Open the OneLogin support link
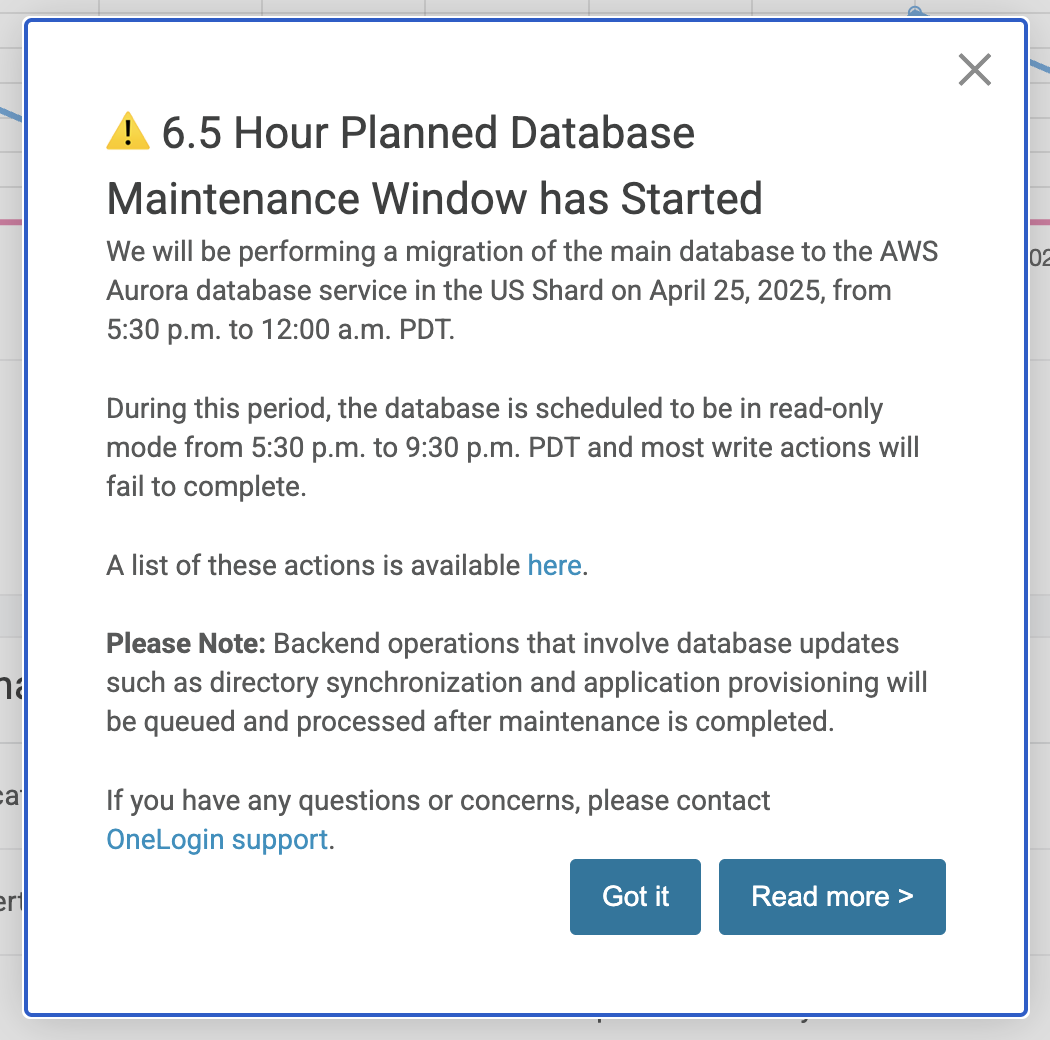The height and width of the screenshot is (1040, 1050). tap(217, 839)
